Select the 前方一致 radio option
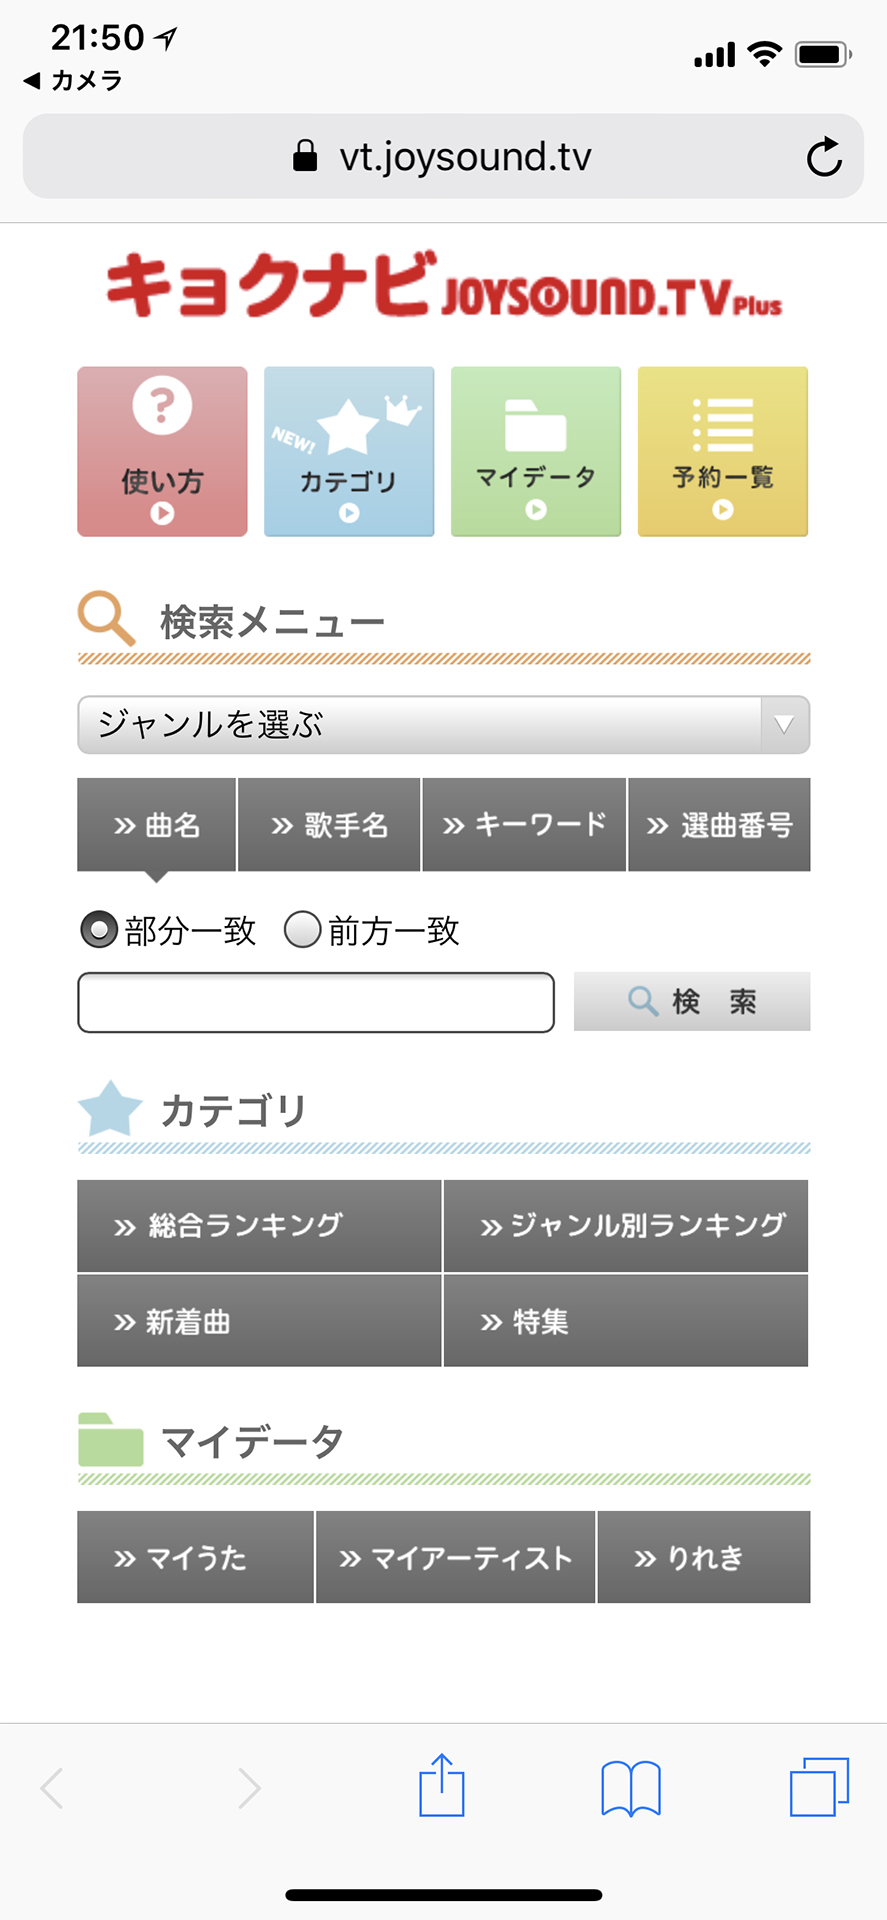Viewport: 887px width, 1920px height. tap(303, 930)
